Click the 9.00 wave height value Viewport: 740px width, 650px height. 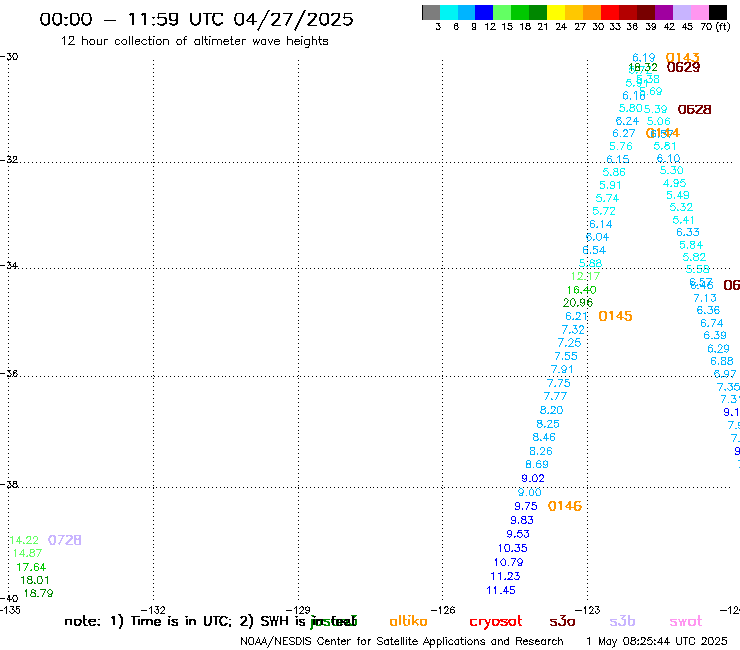click(x=530, y=493)
